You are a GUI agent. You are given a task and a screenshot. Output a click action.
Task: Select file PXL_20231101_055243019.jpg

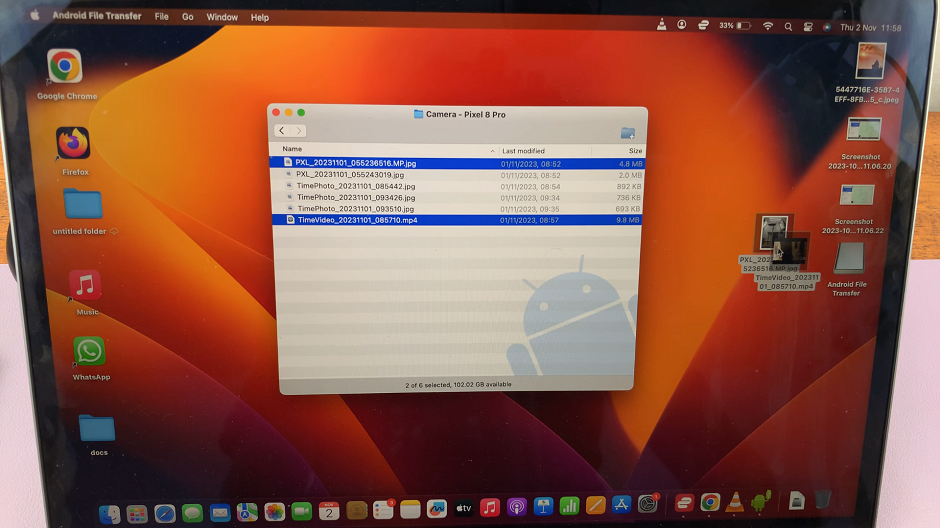(457, 175)
